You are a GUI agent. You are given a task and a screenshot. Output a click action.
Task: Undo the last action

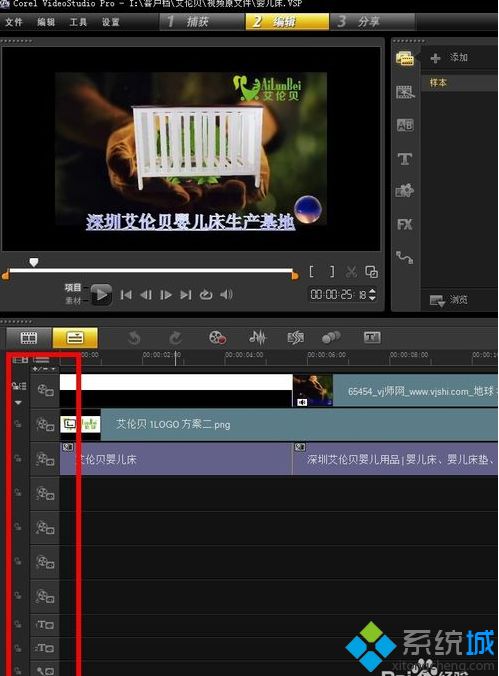pyautogui.click(x=134, y=338)
